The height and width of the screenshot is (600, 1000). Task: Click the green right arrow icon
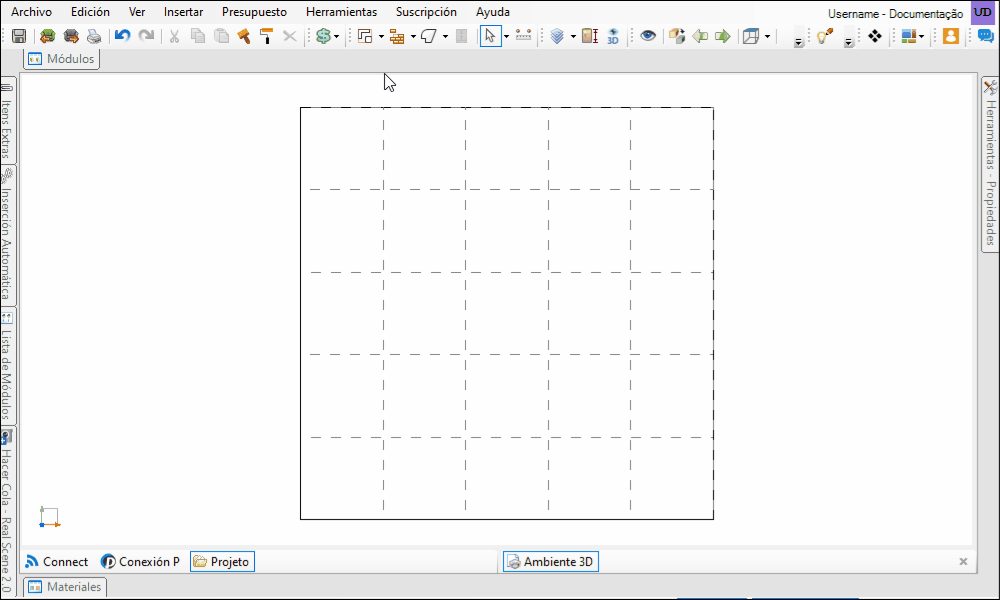[723, 36]
